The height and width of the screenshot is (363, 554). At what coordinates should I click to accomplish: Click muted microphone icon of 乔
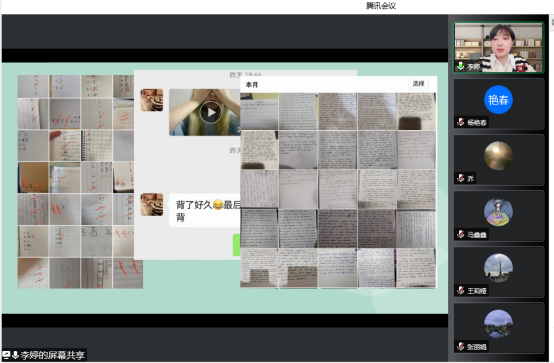(460, 178)
